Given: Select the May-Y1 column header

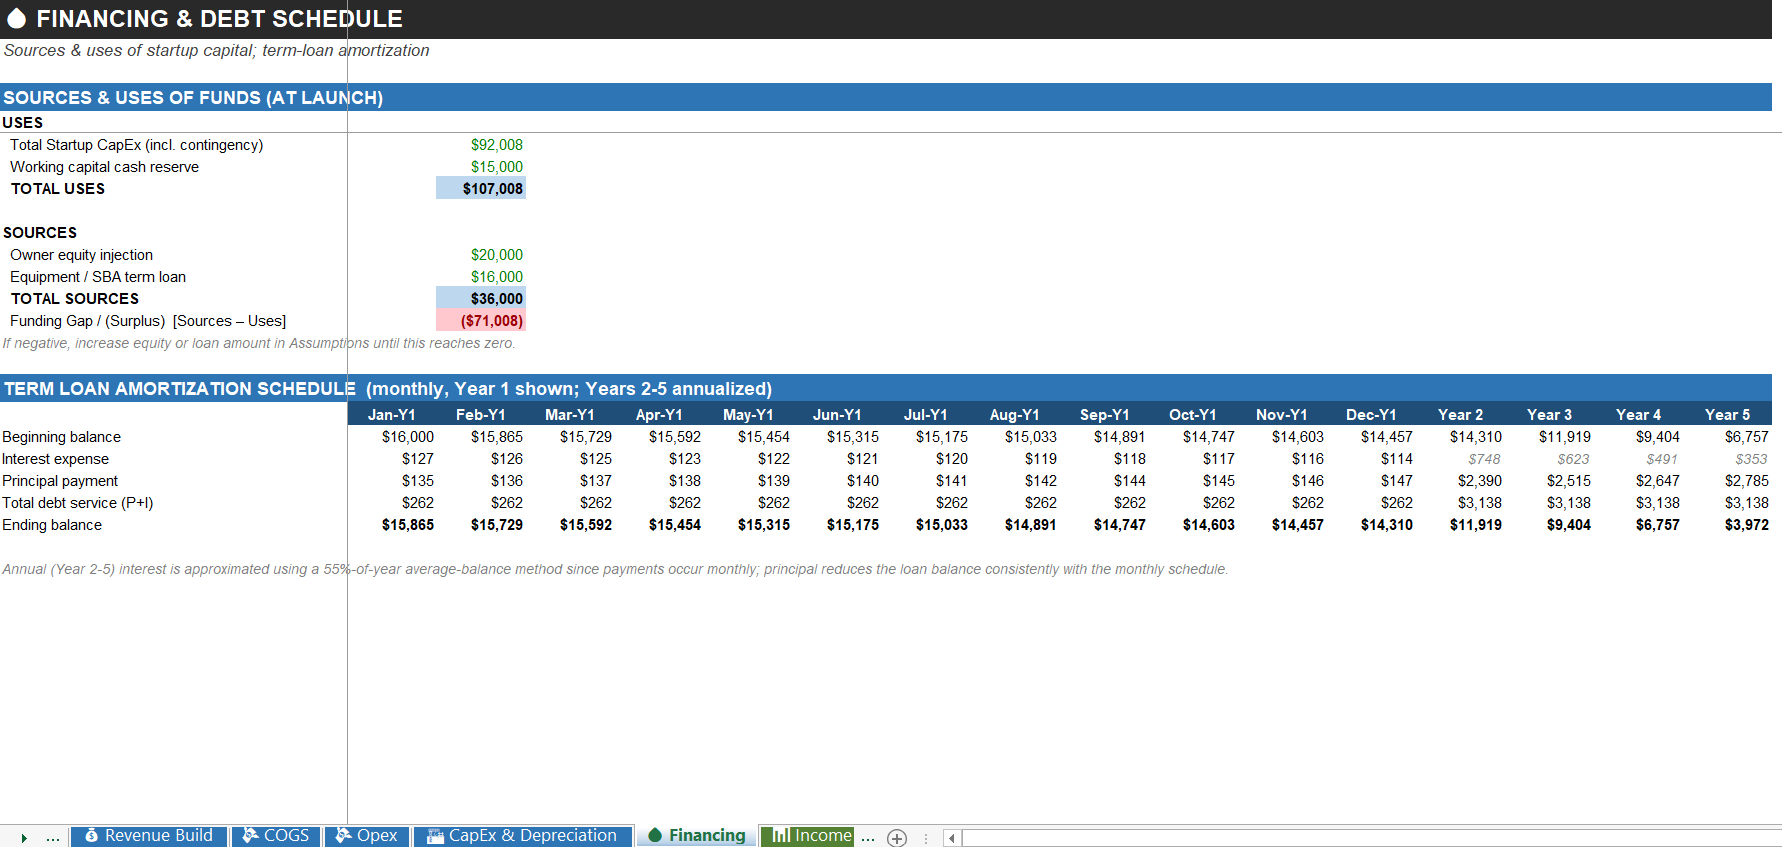Looking at the screenshot, I should pos(748,415).
